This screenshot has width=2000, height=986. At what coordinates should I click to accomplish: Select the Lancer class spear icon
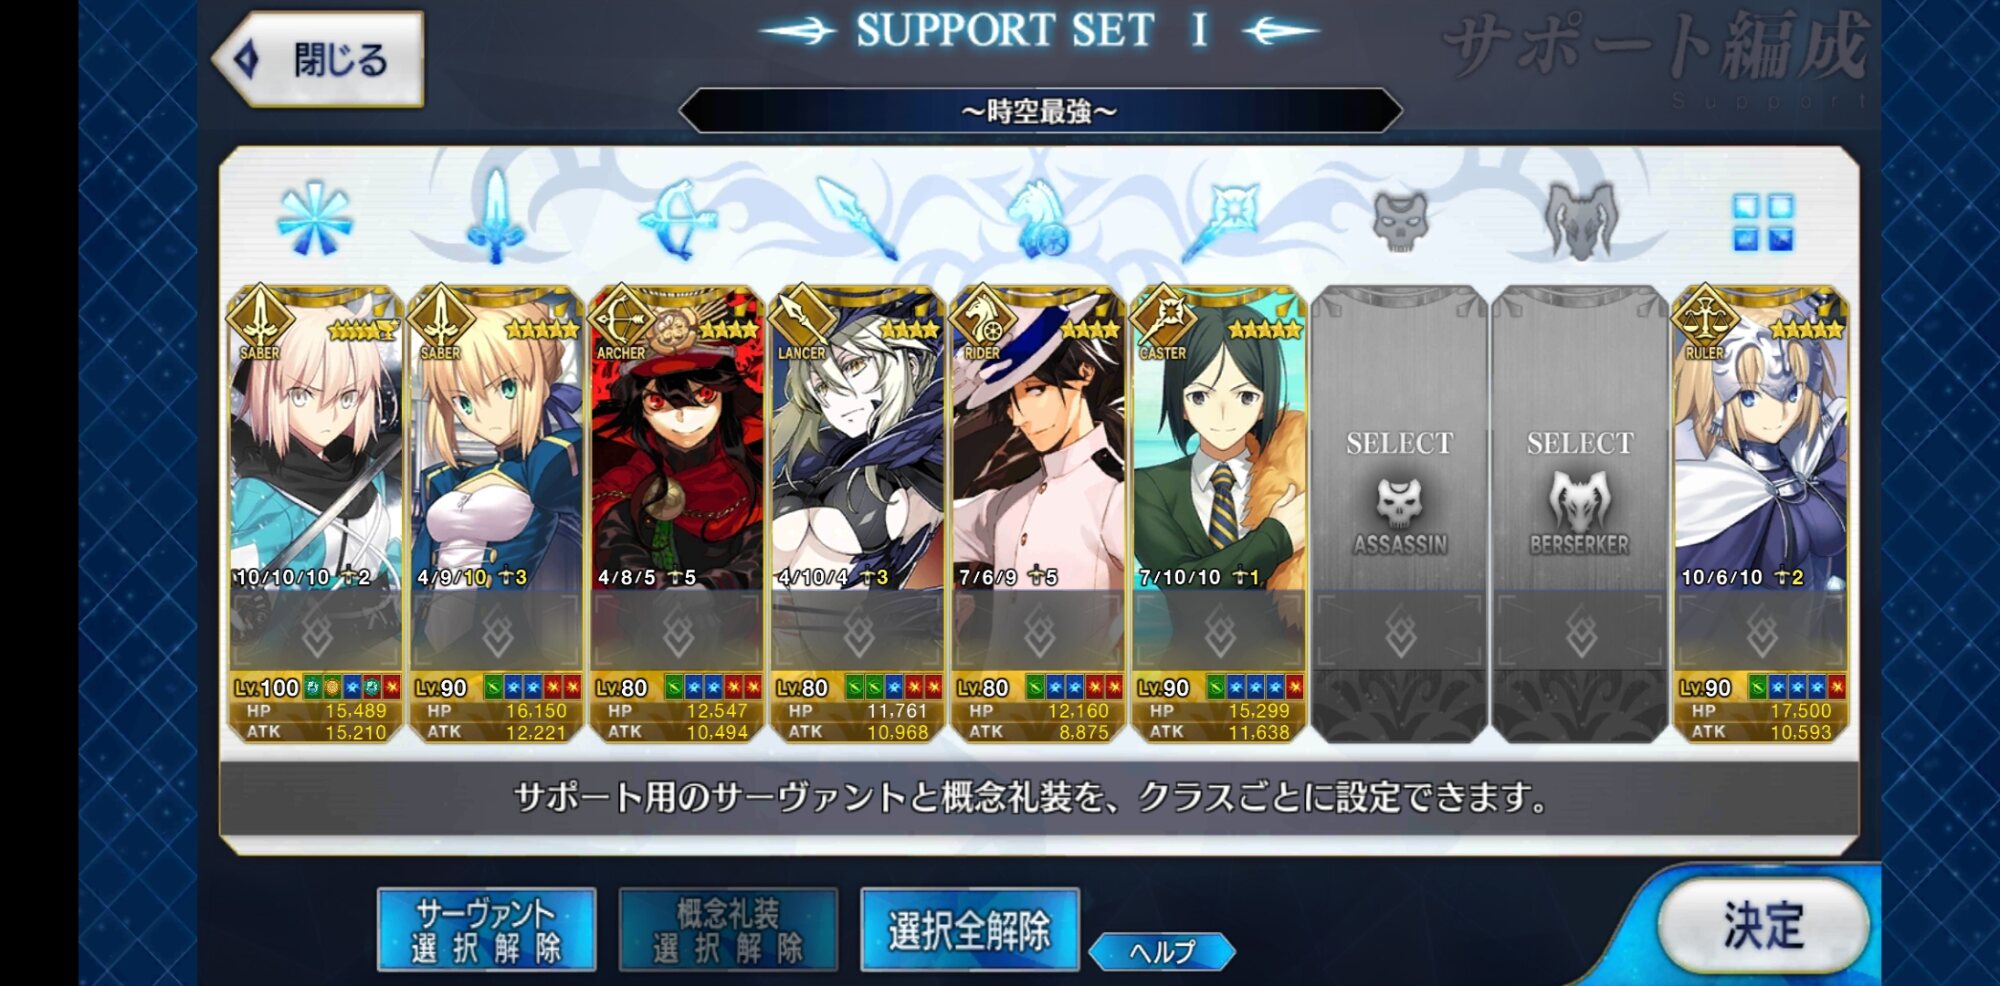(857, 218)
